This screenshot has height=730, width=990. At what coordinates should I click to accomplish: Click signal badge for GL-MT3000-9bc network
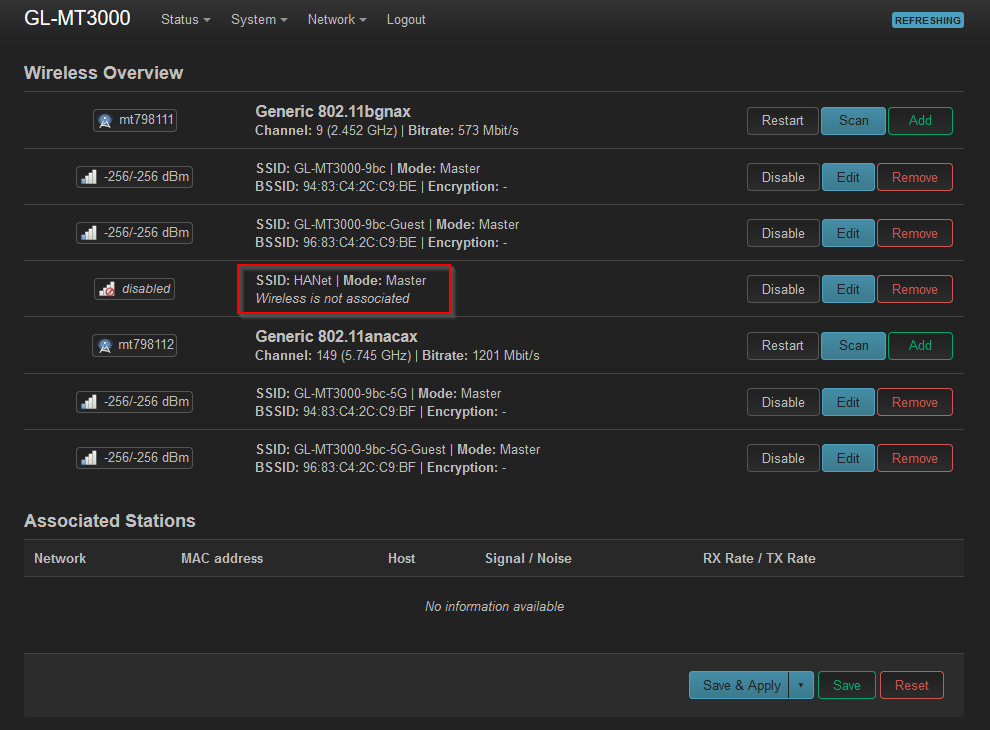point(135,177)
